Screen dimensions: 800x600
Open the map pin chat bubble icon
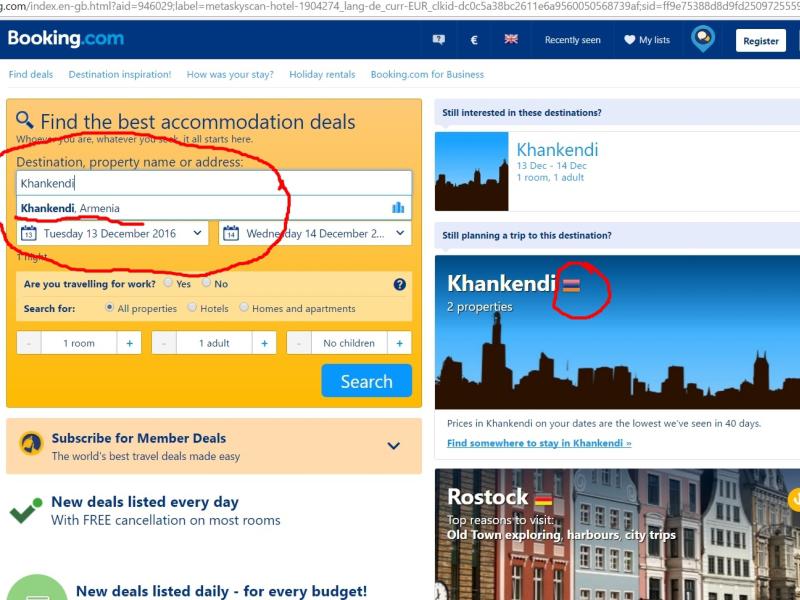pyautogui.click(x=703, y=39)
